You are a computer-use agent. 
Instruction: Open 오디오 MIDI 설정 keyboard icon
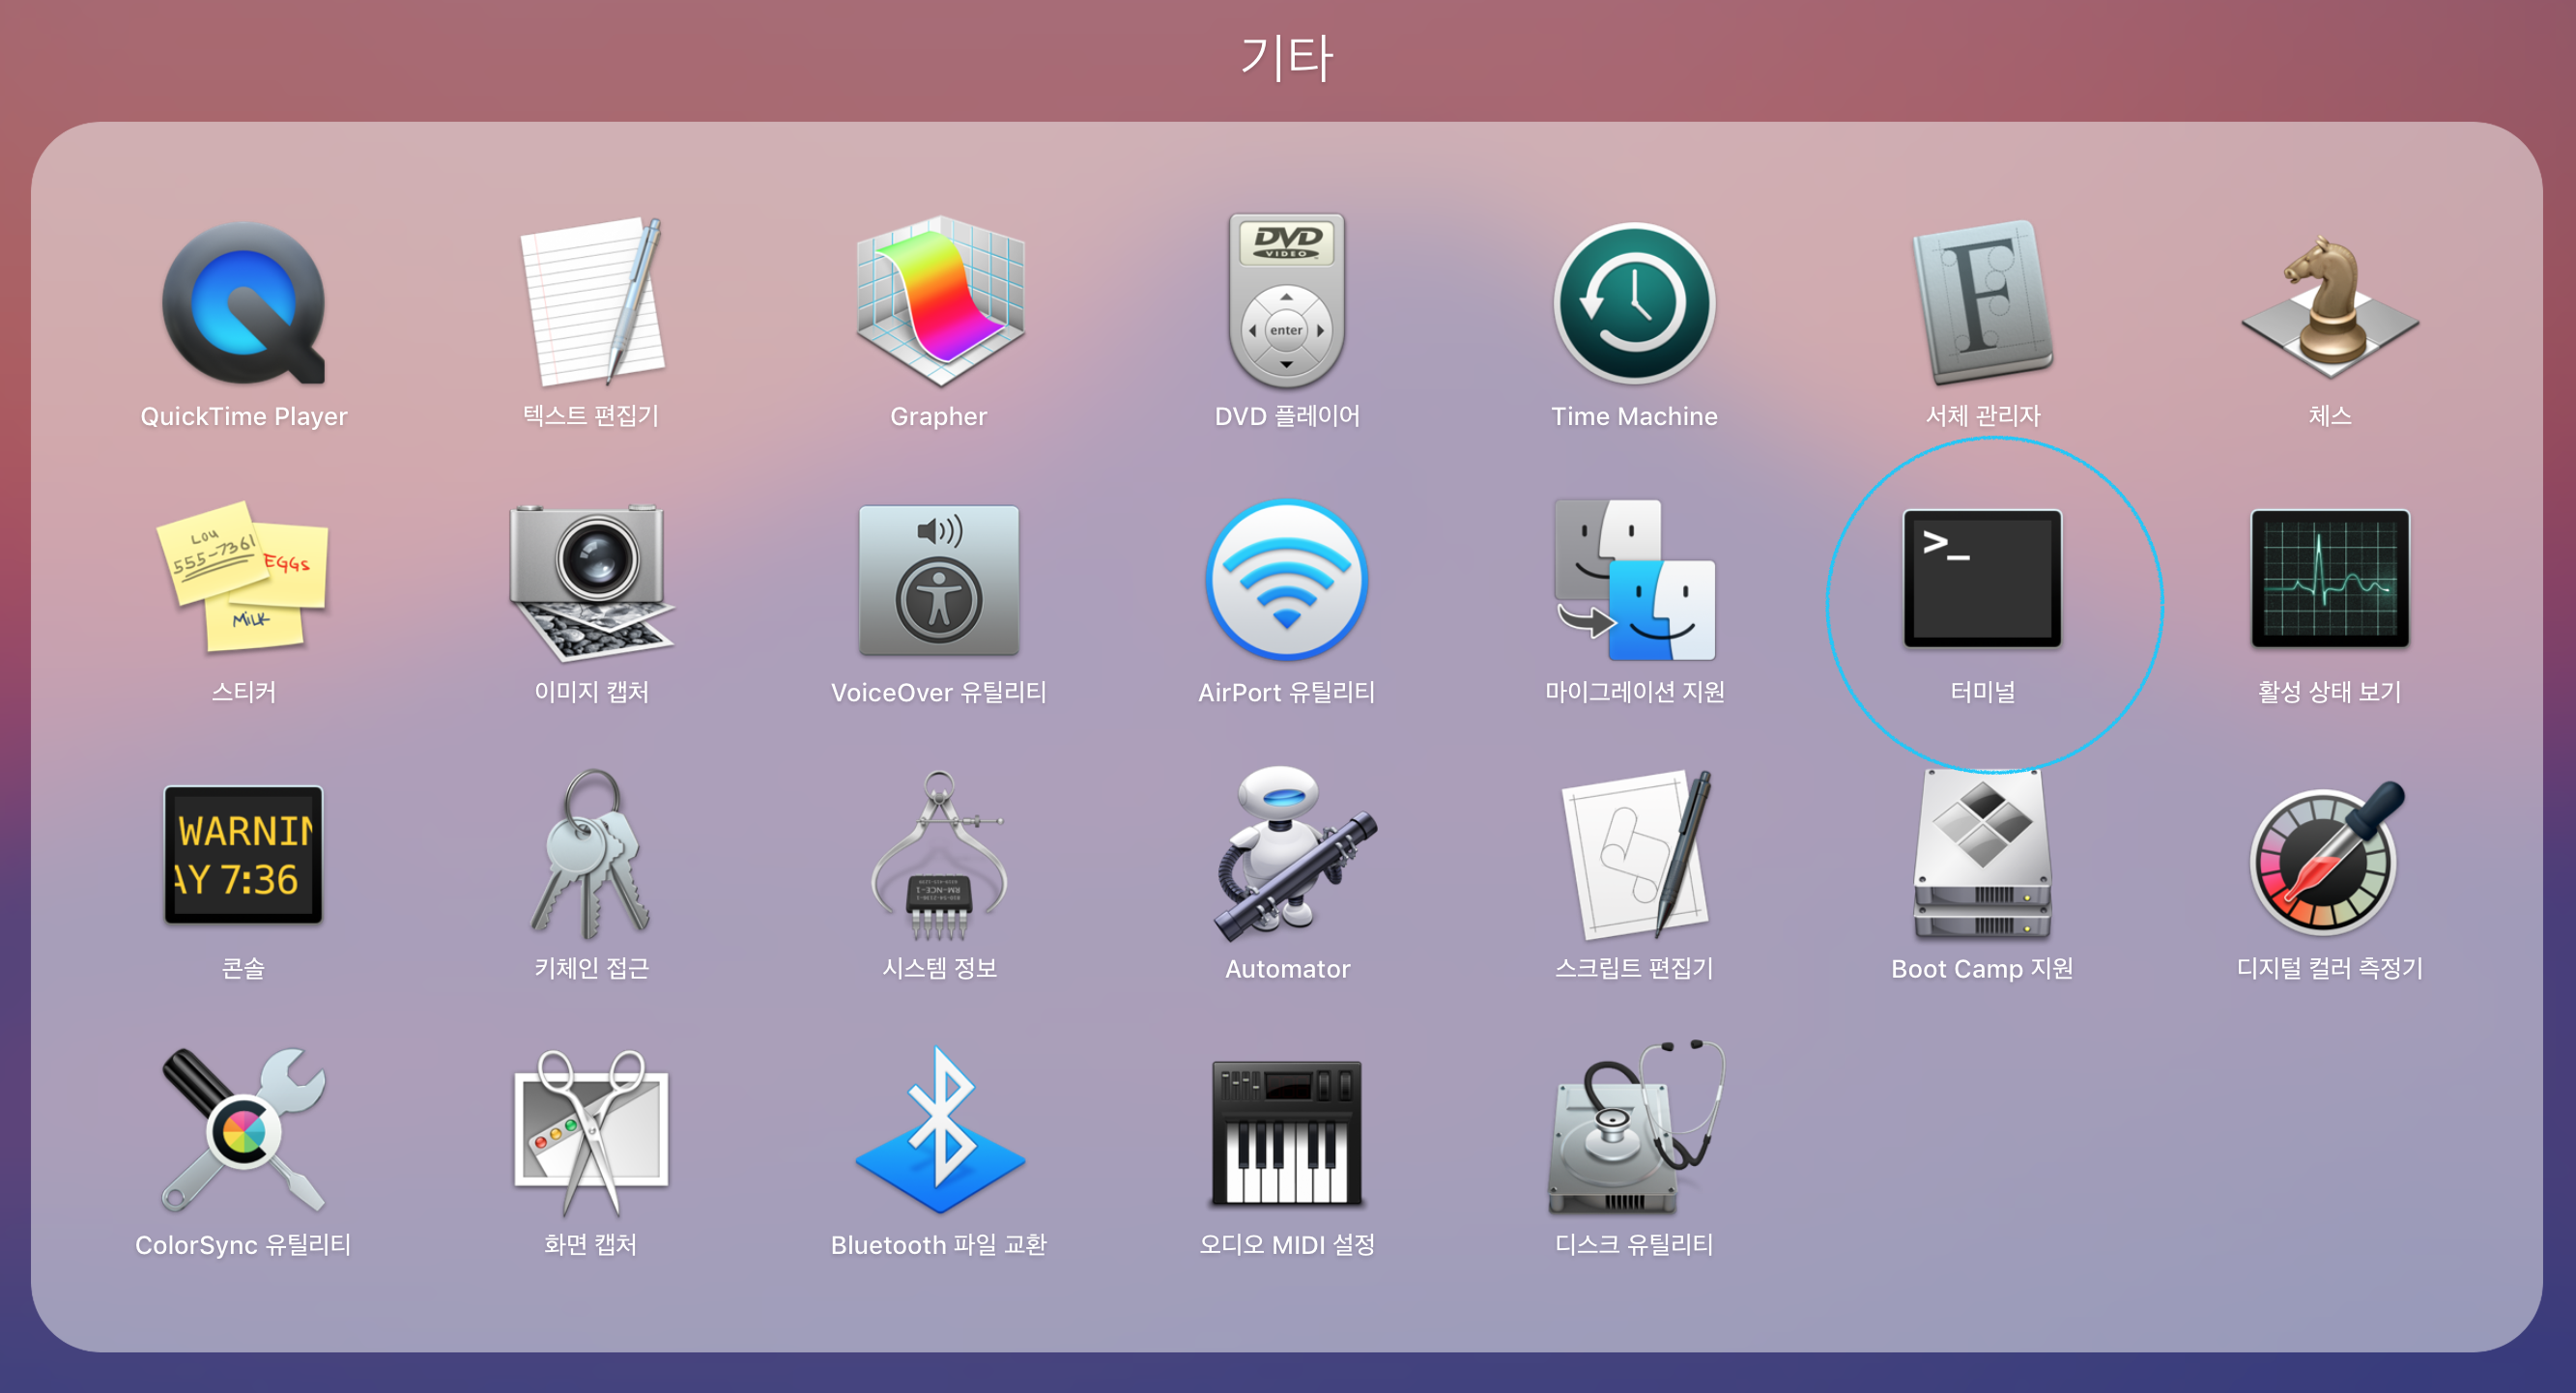pyautogui.click(x=1287, y=1133)
